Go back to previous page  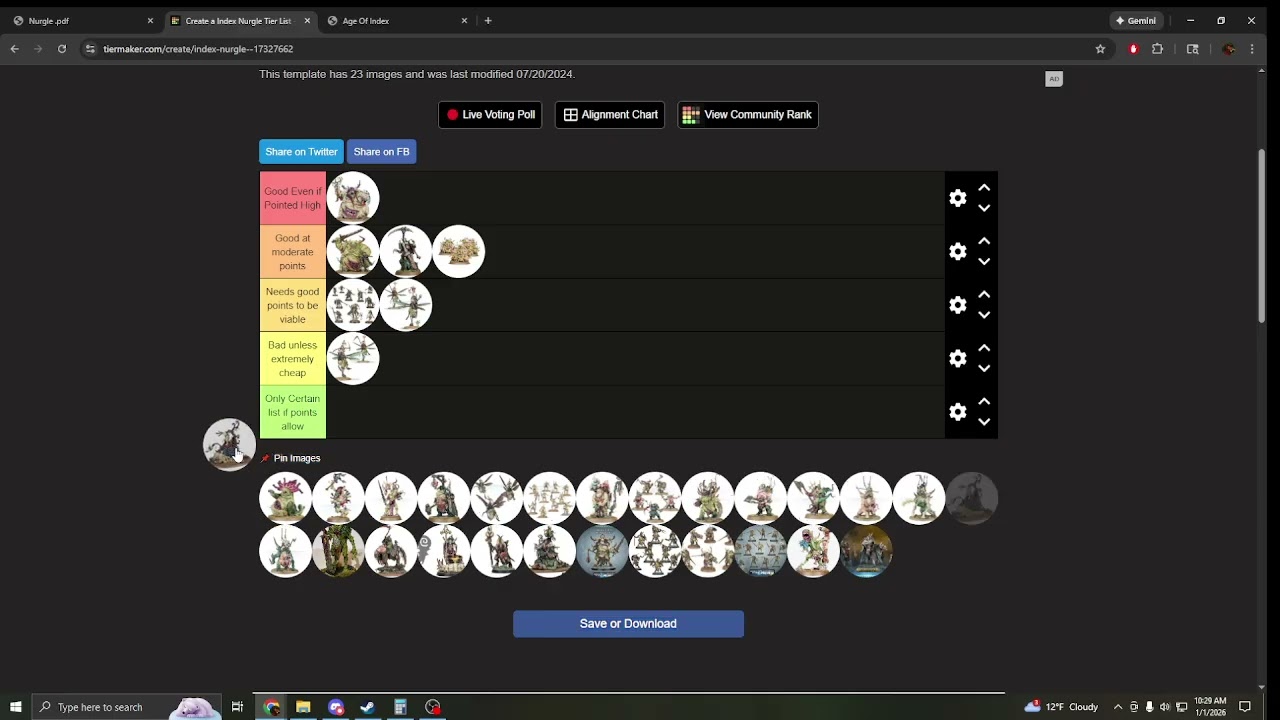tap(14, 49)
